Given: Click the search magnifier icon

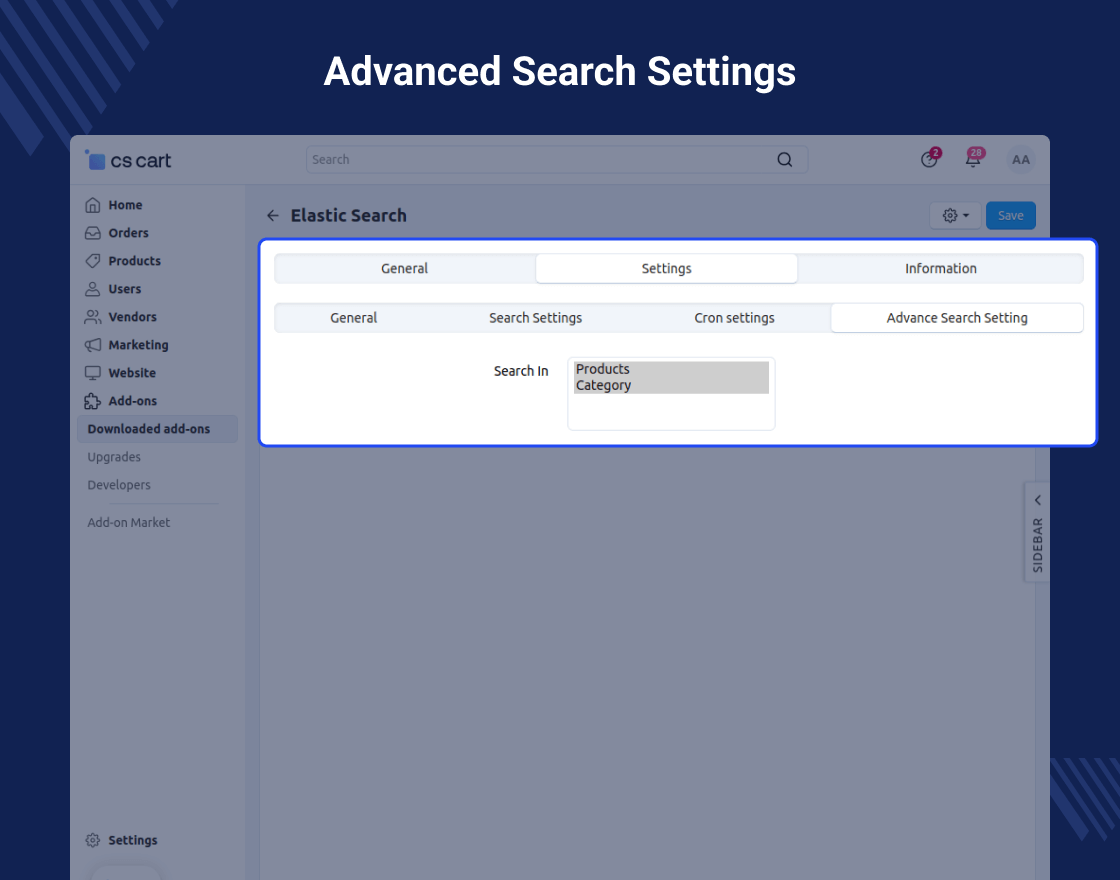Looking at the screenshot, I should 785,160.
